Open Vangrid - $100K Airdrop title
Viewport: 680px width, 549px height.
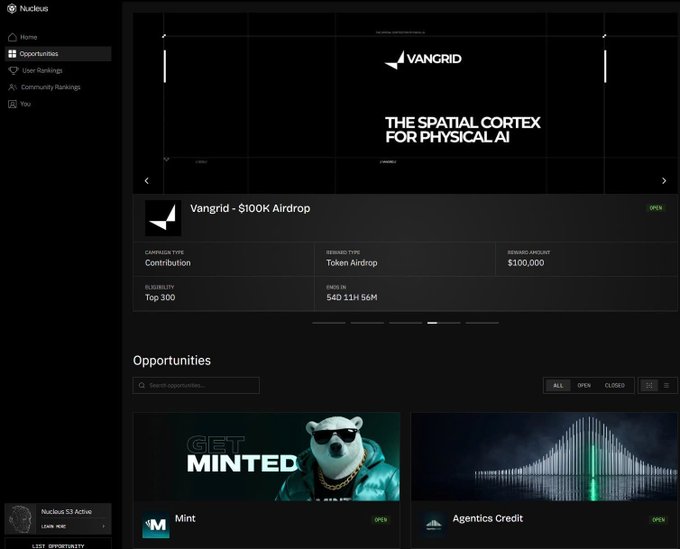[x=250, y=209]
